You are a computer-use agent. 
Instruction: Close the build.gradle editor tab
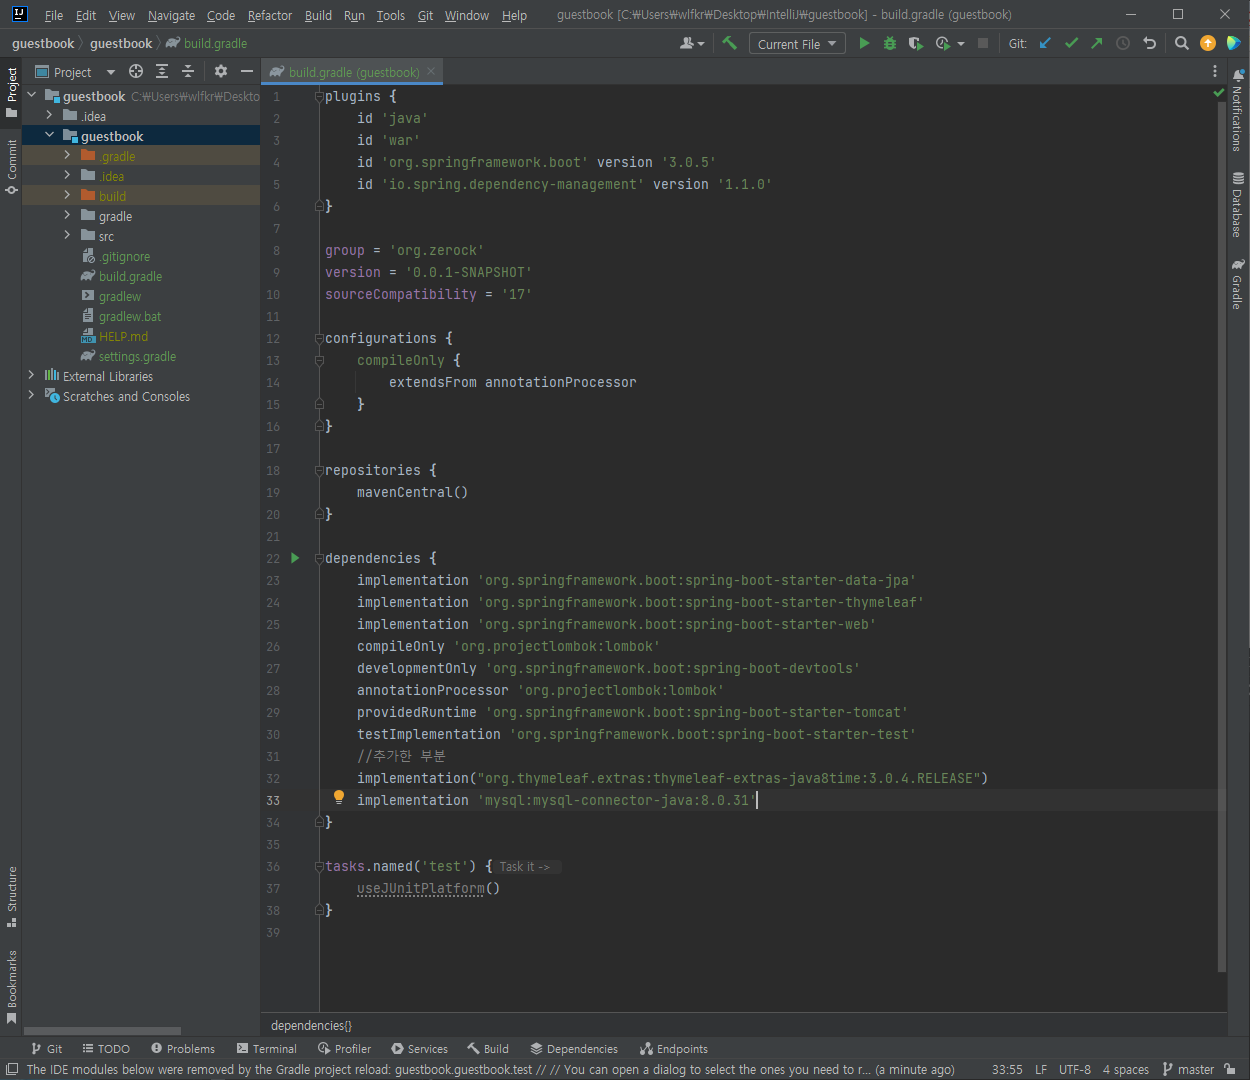click(x=431, y=71)
